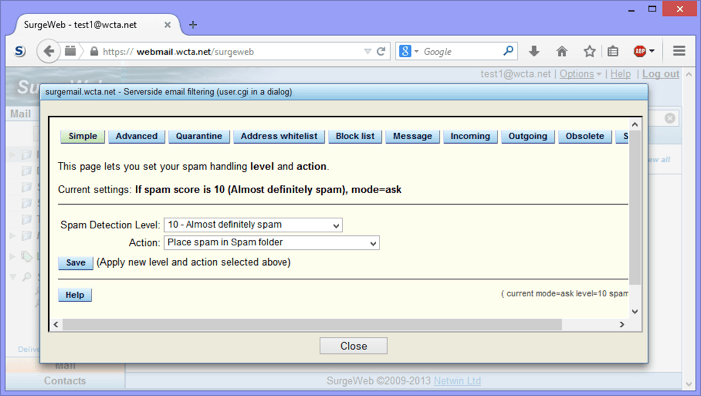Open the Message tab
The width and height of the screenshot is (701, 396).
point(413,136)
